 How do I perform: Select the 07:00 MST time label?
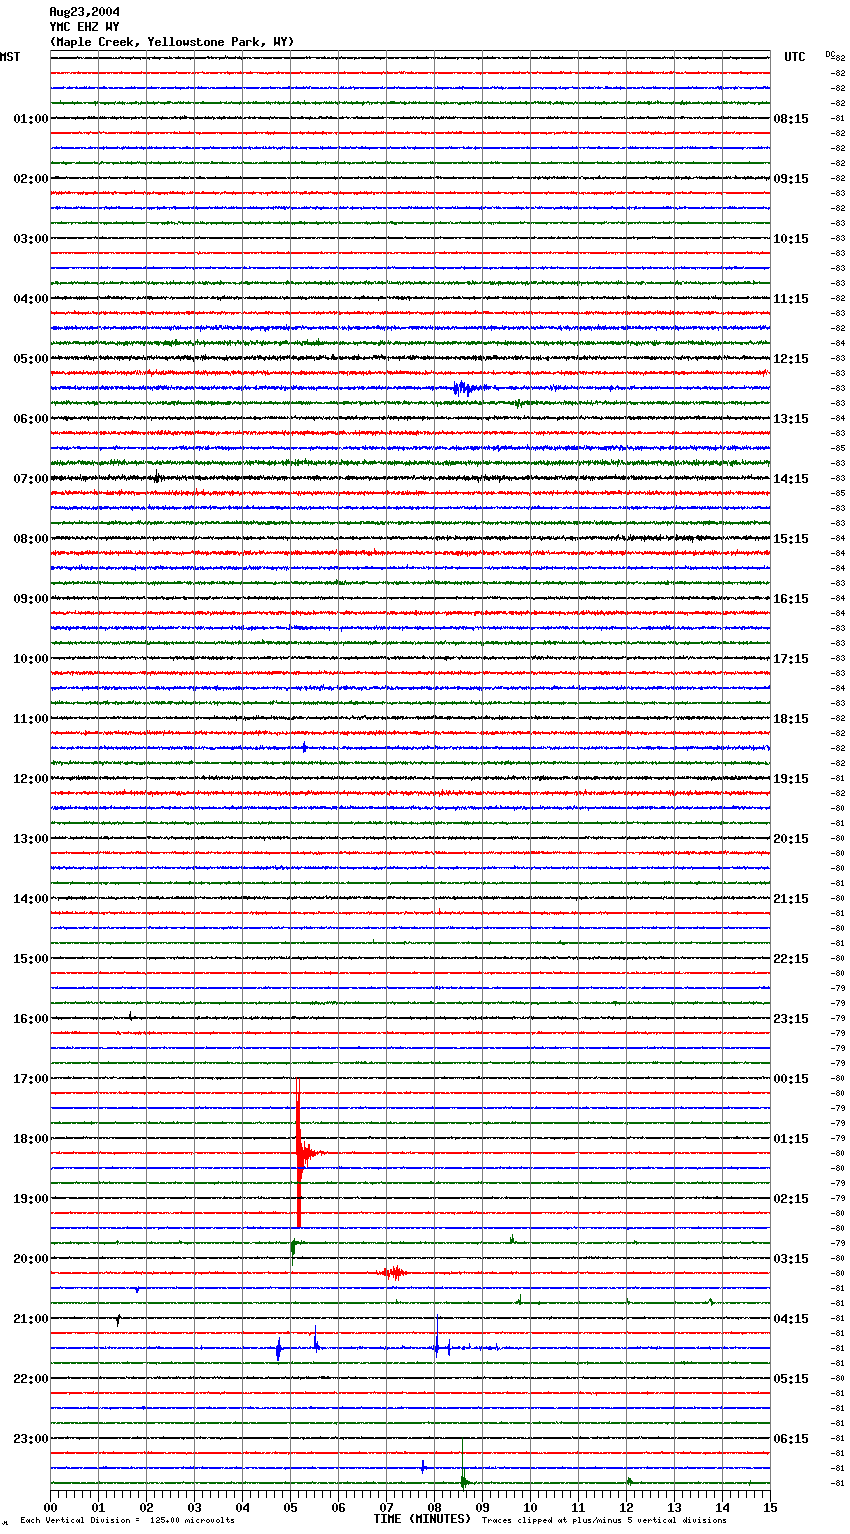point(31,479)
